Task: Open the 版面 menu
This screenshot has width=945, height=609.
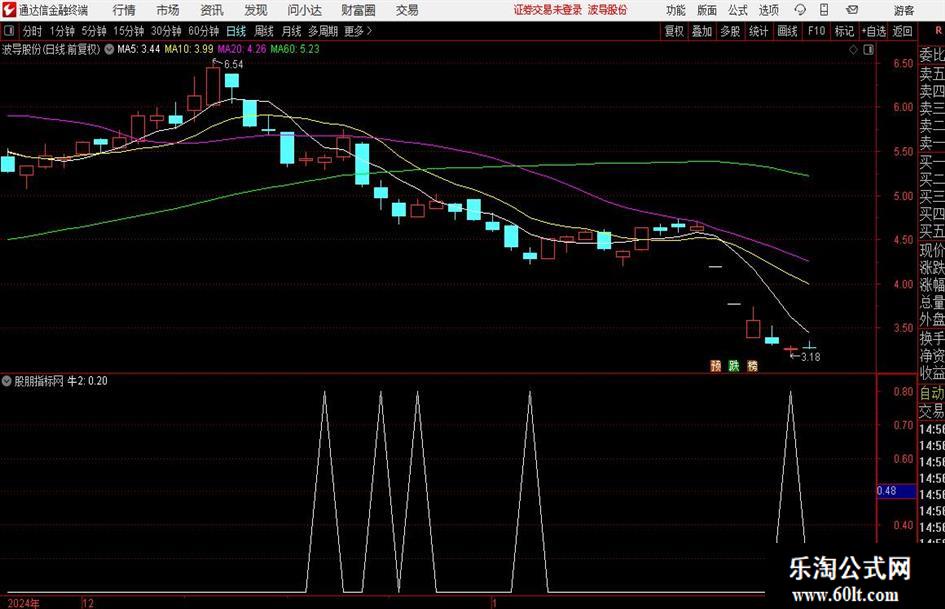Action: [x=706, y=10]
